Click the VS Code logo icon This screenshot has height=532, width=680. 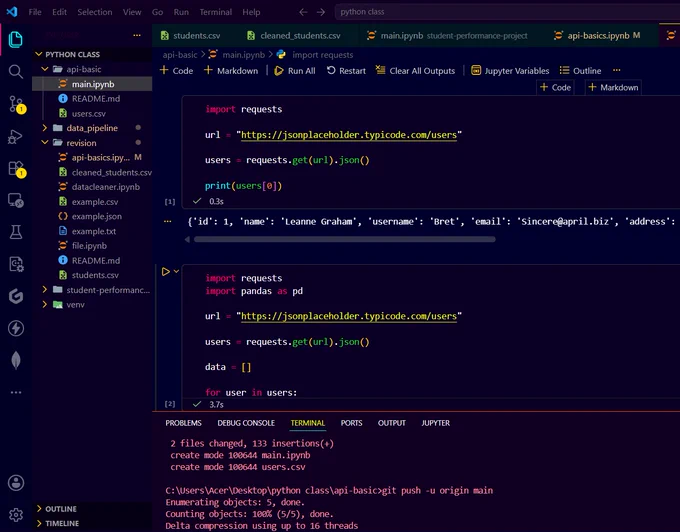(12, 12)
